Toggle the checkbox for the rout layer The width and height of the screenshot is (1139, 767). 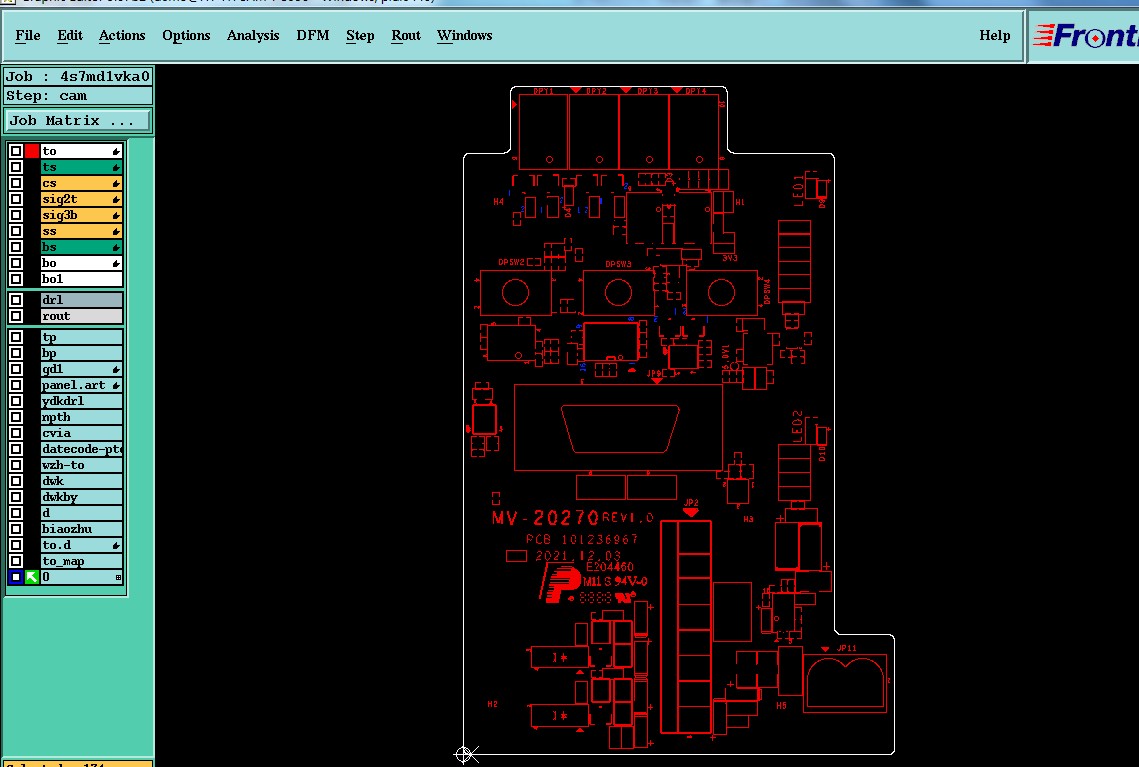click(16, 316)
